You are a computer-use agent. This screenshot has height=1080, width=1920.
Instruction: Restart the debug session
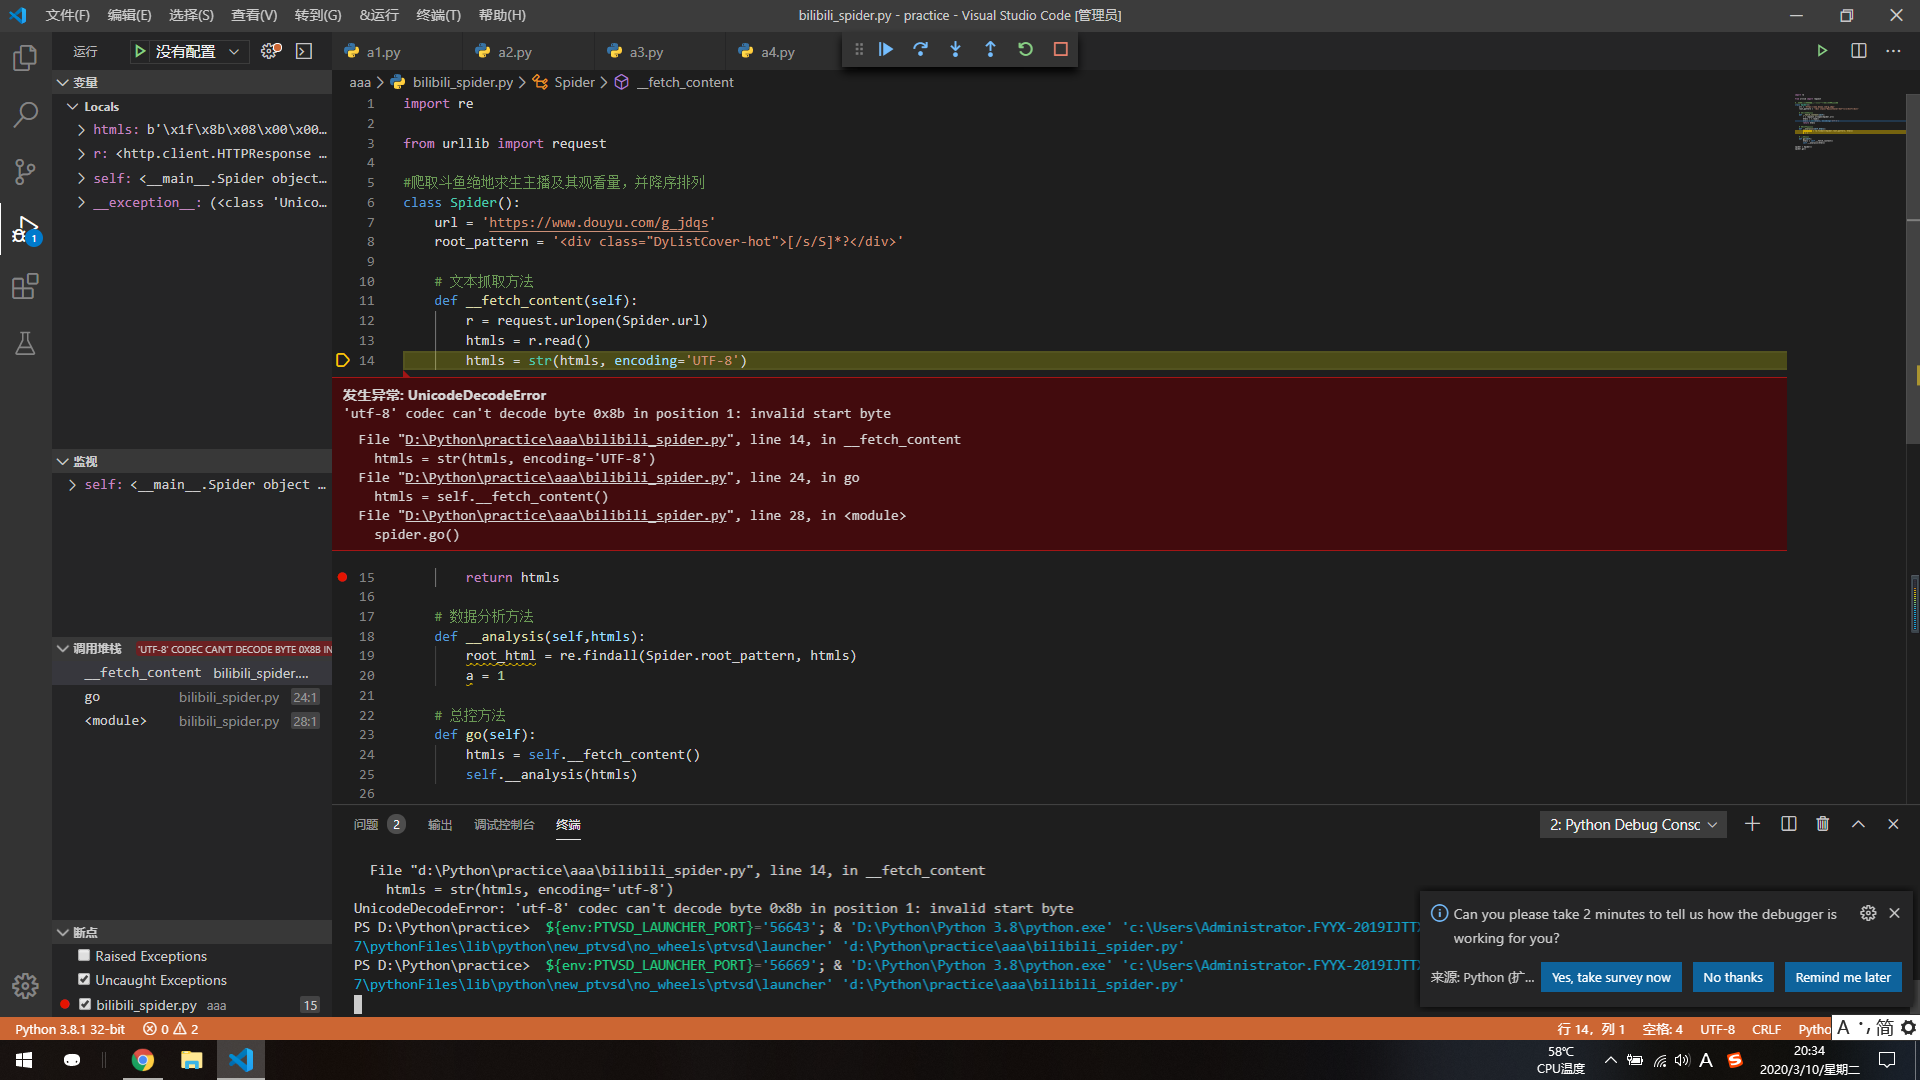coord(1025,49)
